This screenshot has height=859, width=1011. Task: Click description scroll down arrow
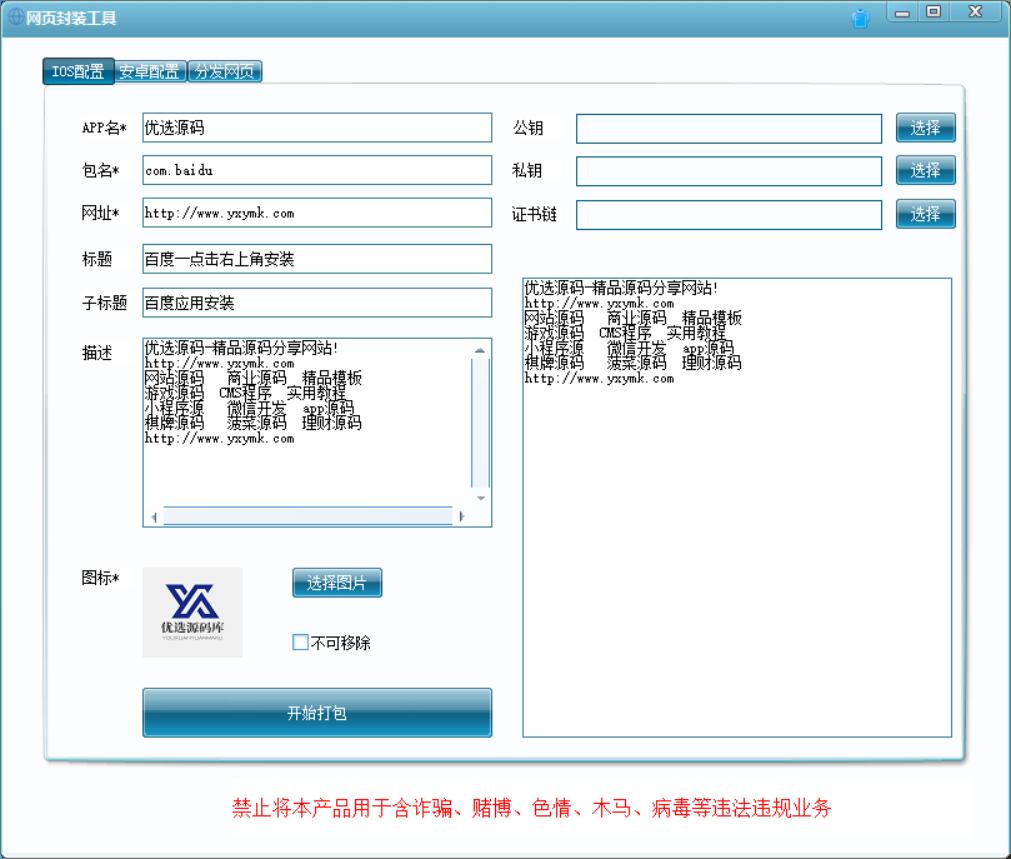click(480, 498)
